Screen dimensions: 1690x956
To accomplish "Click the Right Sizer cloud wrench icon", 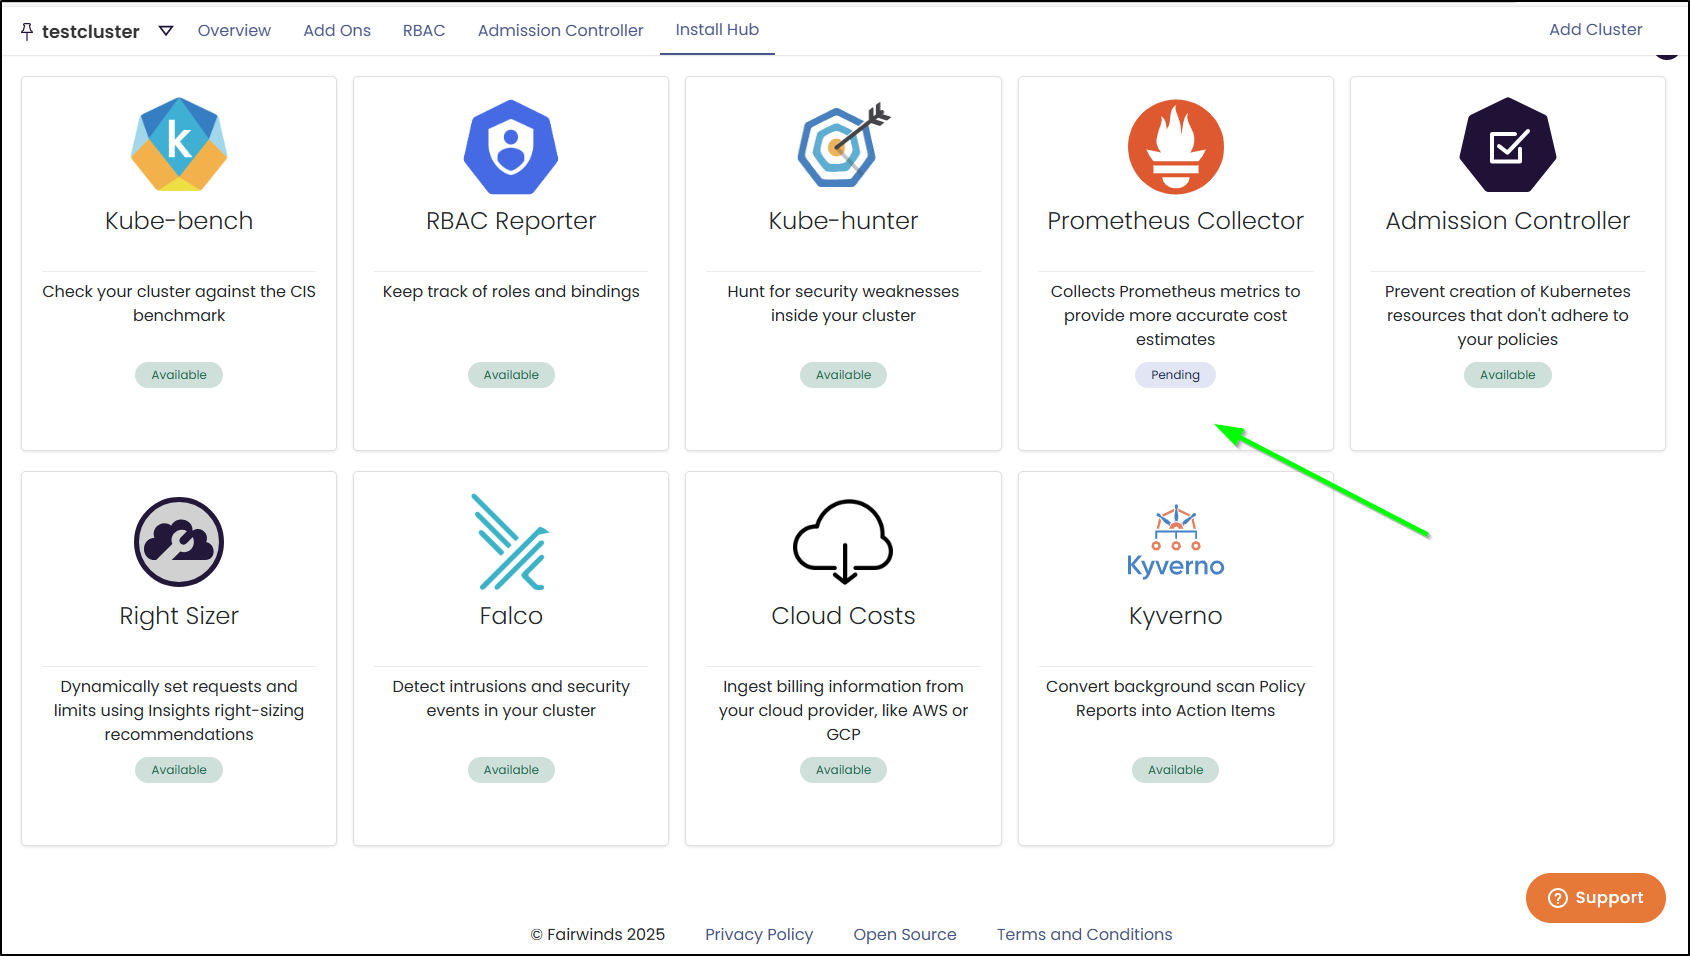I will (179, 542).
